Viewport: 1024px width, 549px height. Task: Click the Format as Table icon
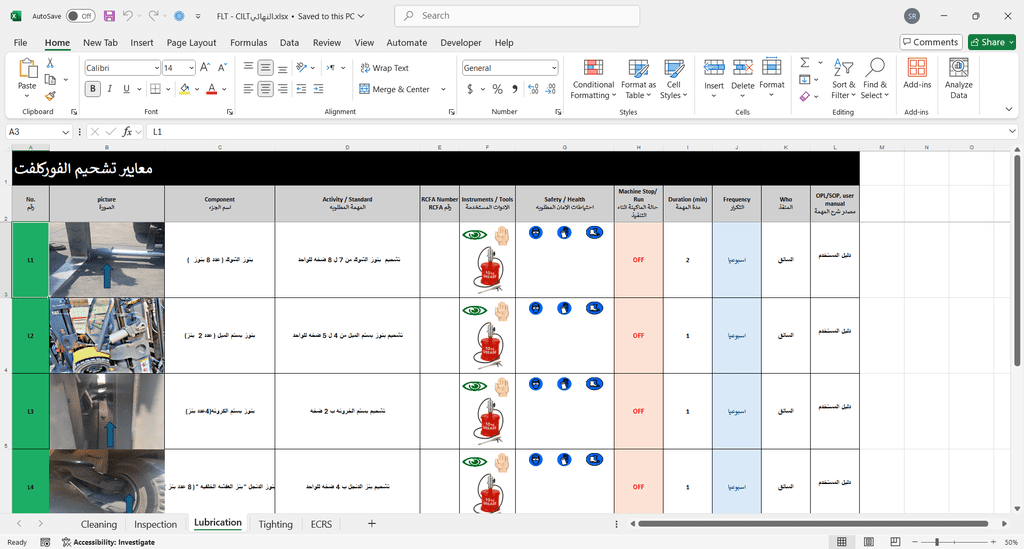638,69
